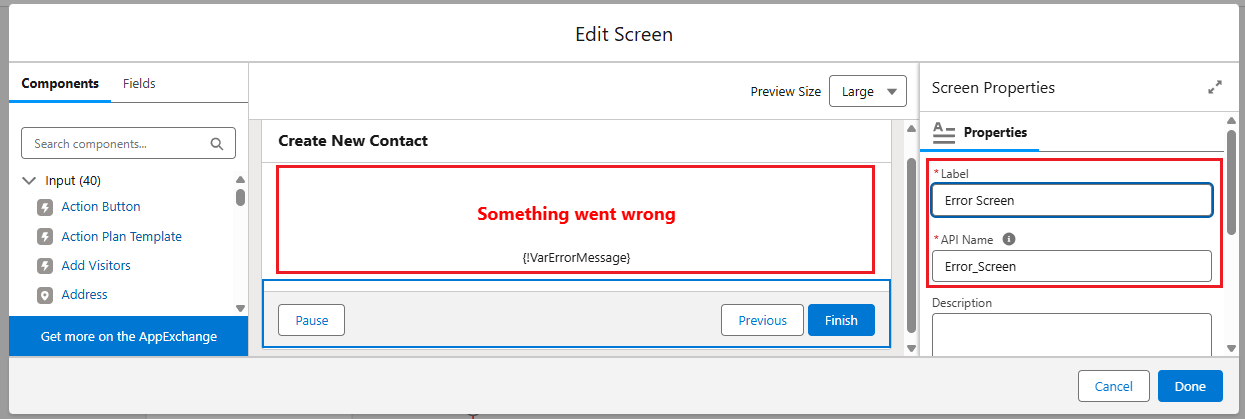Open Get more on the AppExchange
The width and height of the screenshot is (1245, 419).
[129, 336]
